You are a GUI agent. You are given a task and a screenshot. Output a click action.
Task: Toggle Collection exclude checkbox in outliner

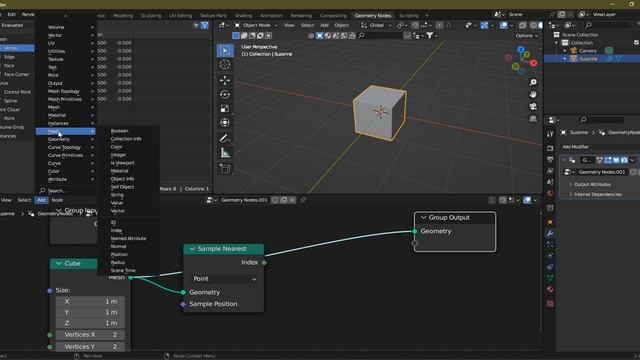point(636,42)
